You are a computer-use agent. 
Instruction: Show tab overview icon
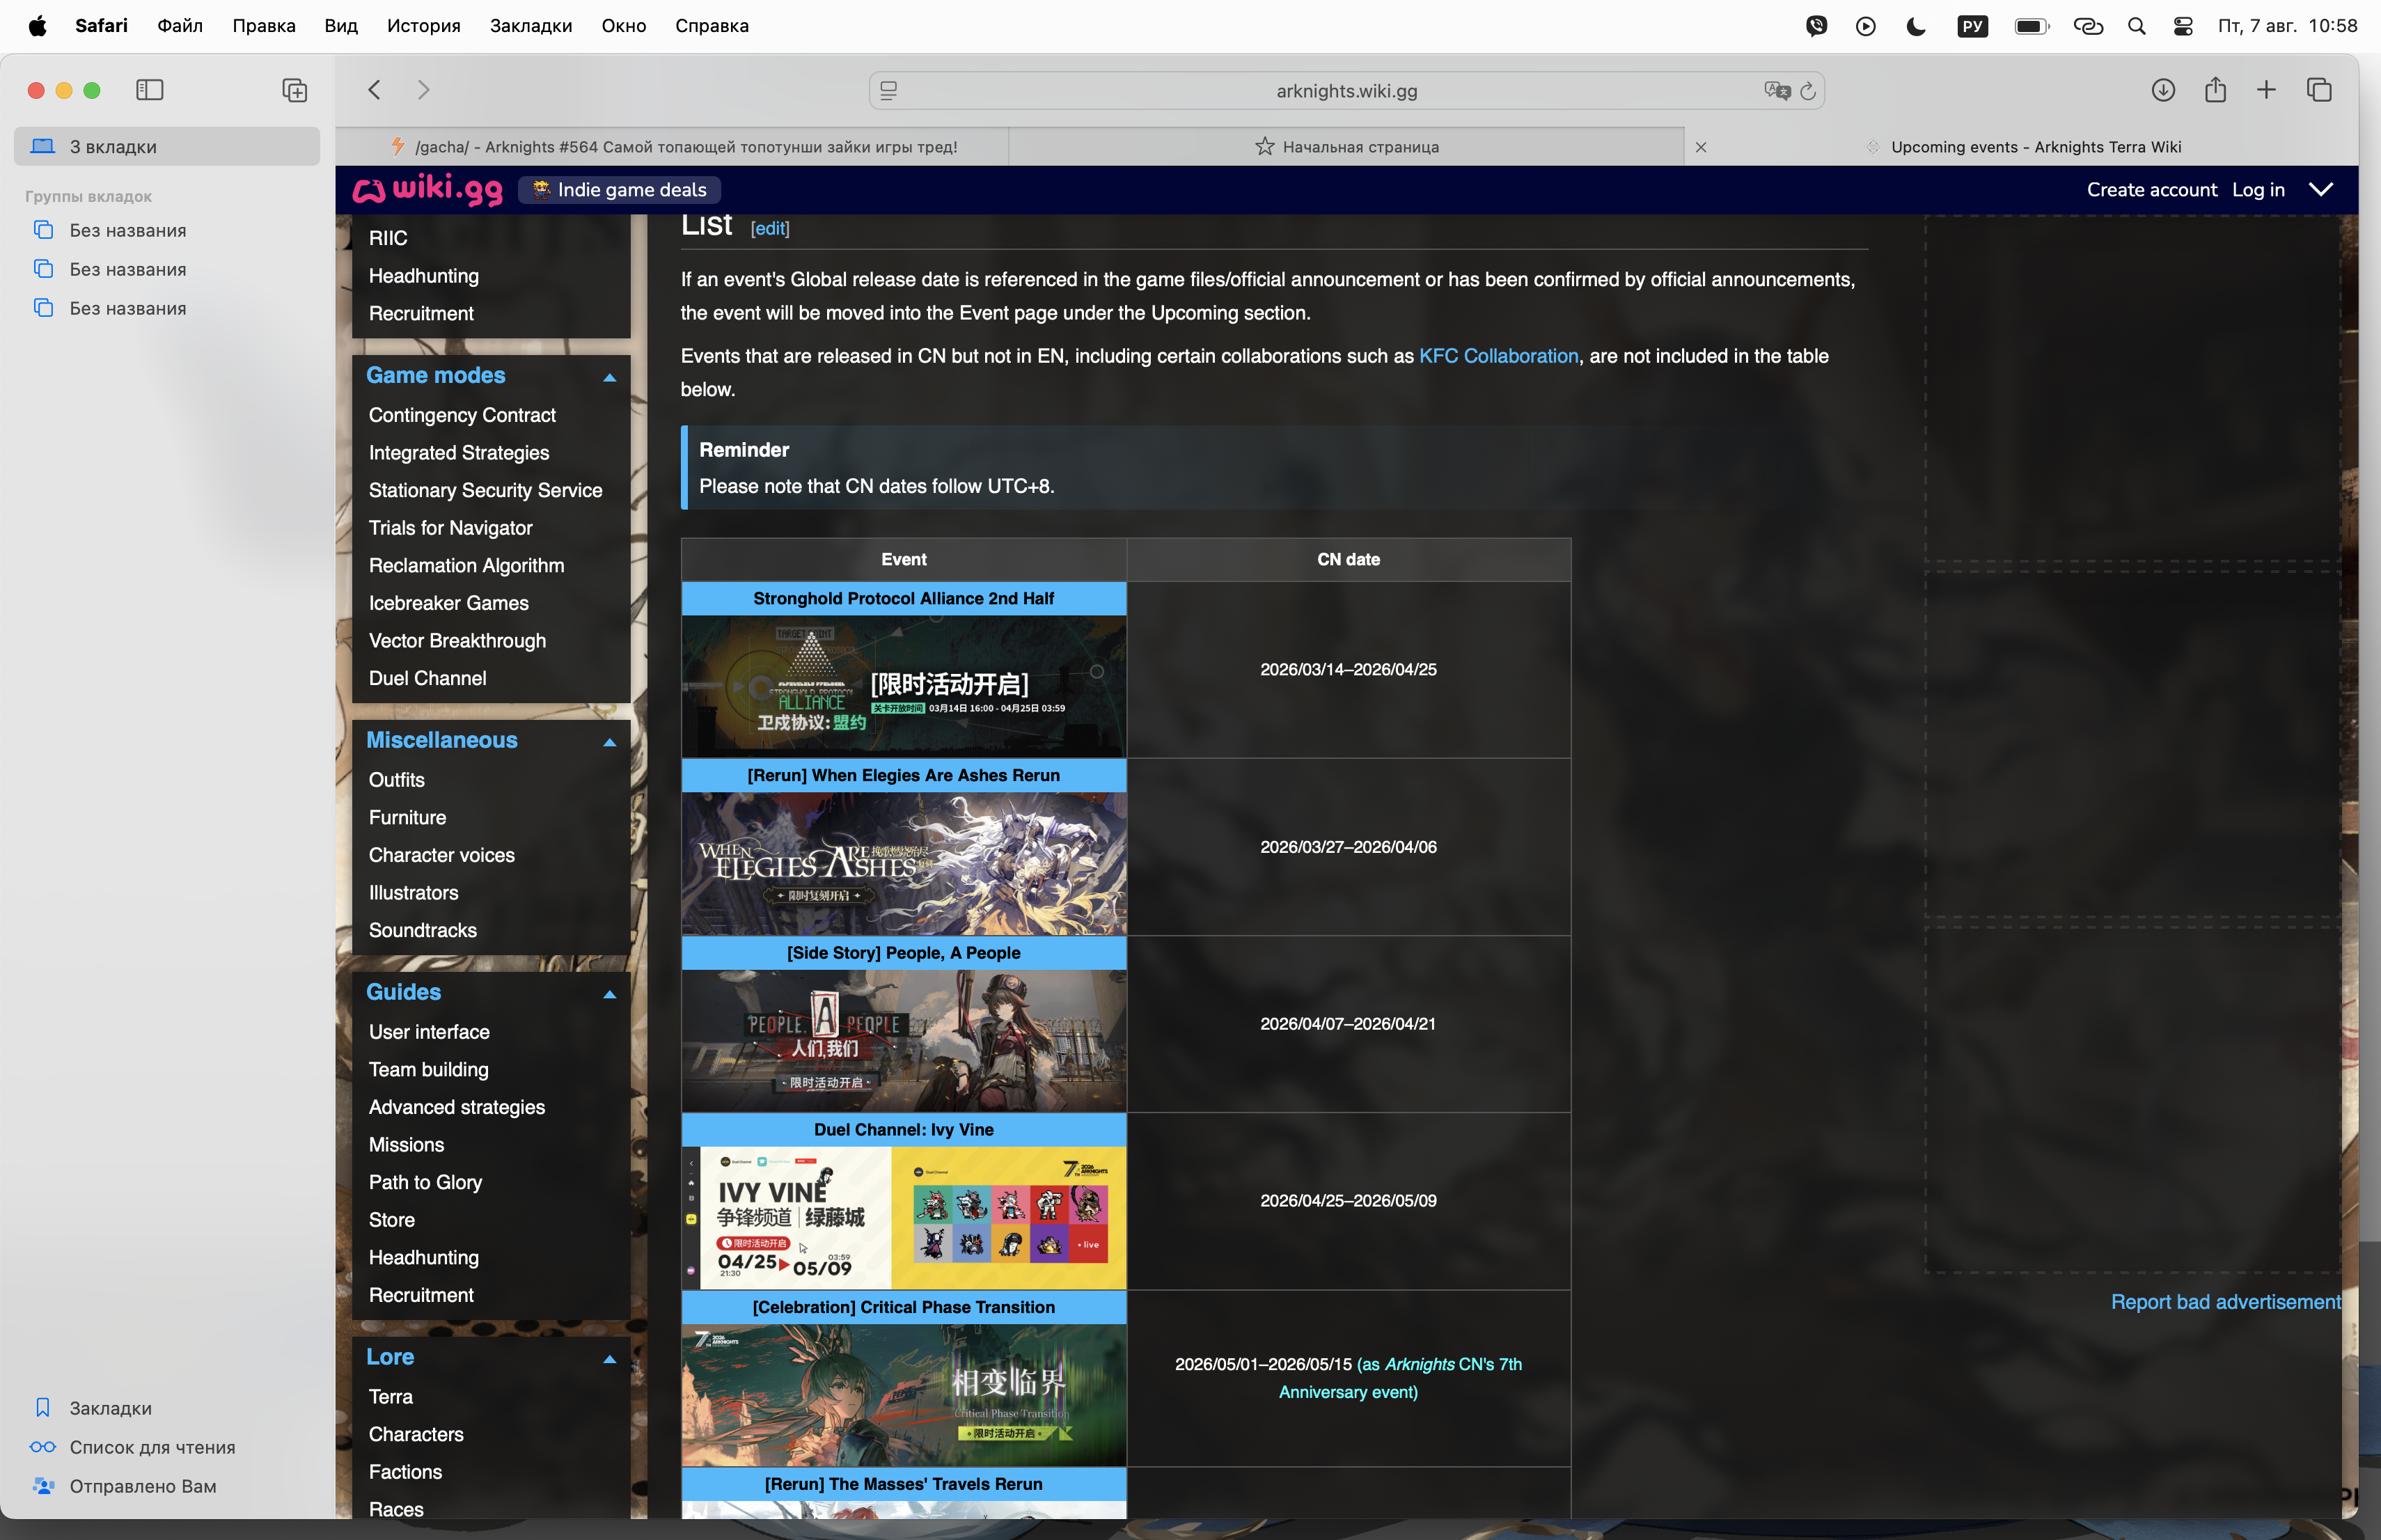point(2319,90)
